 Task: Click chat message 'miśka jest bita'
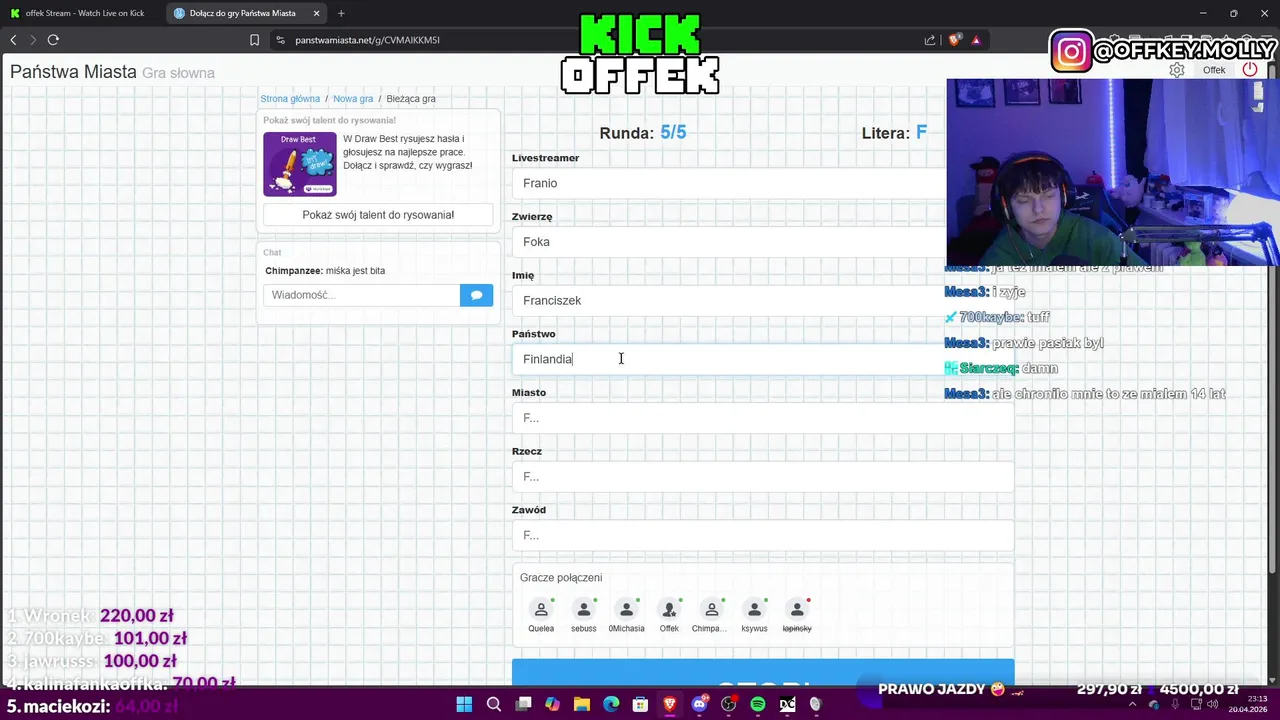point(355,271)
